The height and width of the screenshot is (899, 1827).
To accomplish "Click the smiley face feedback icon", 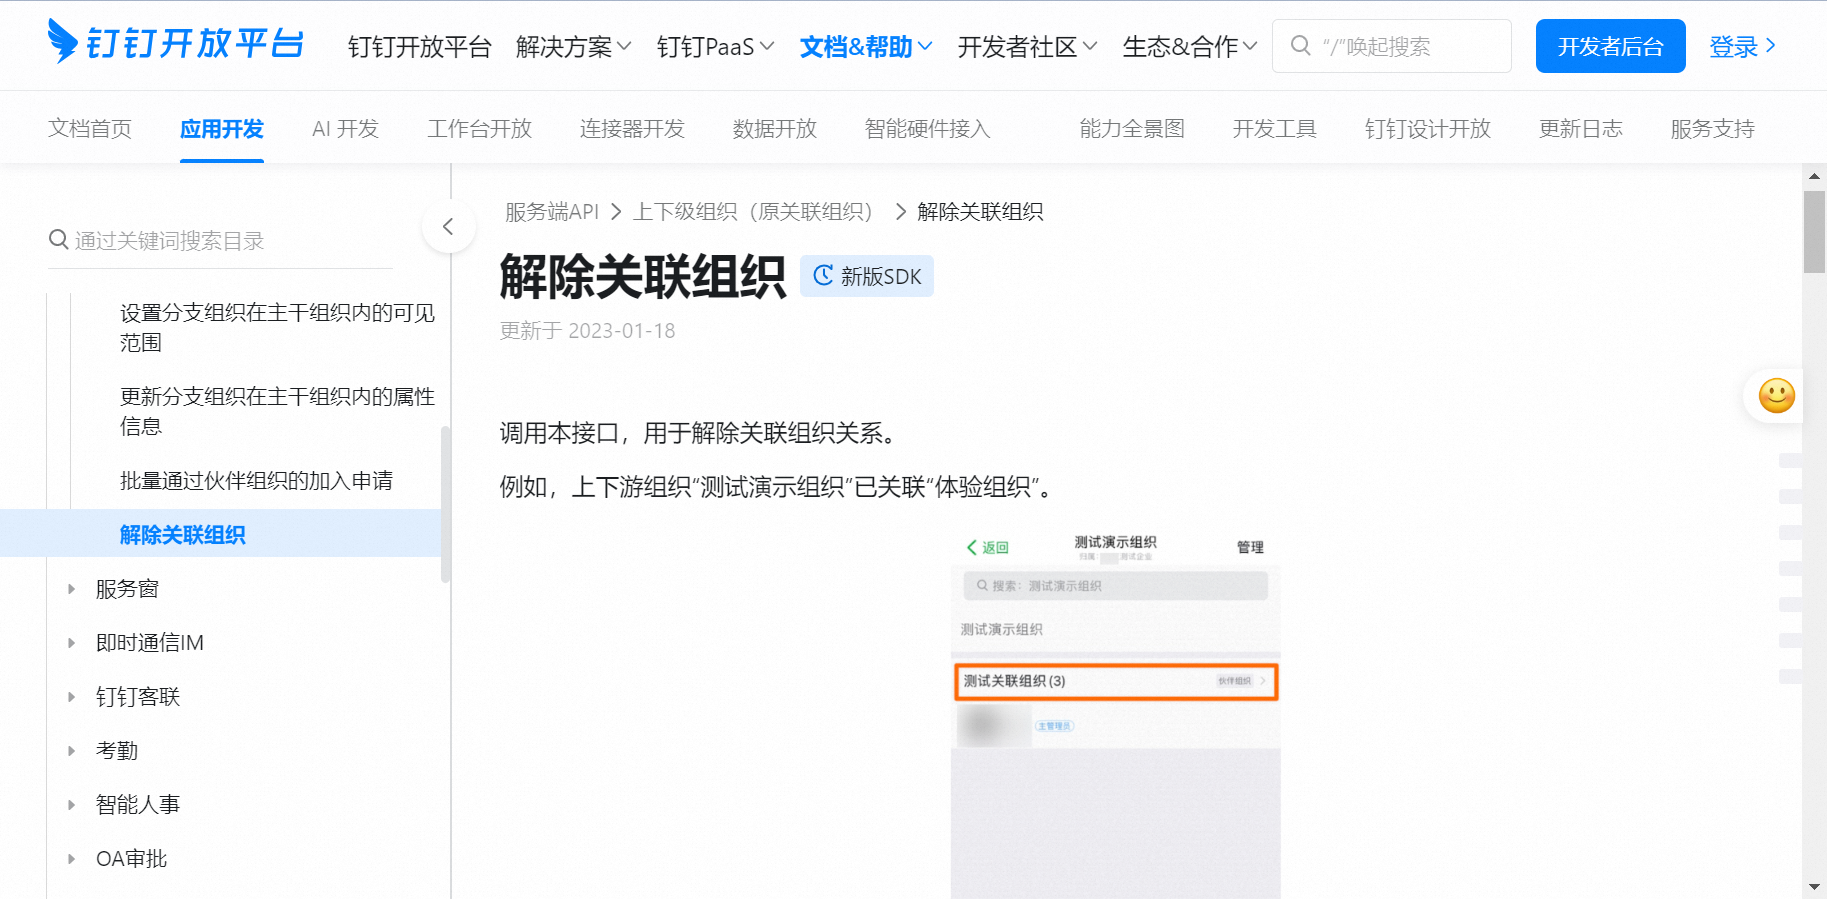I will pyautogui.click(x=1776, y=395).
